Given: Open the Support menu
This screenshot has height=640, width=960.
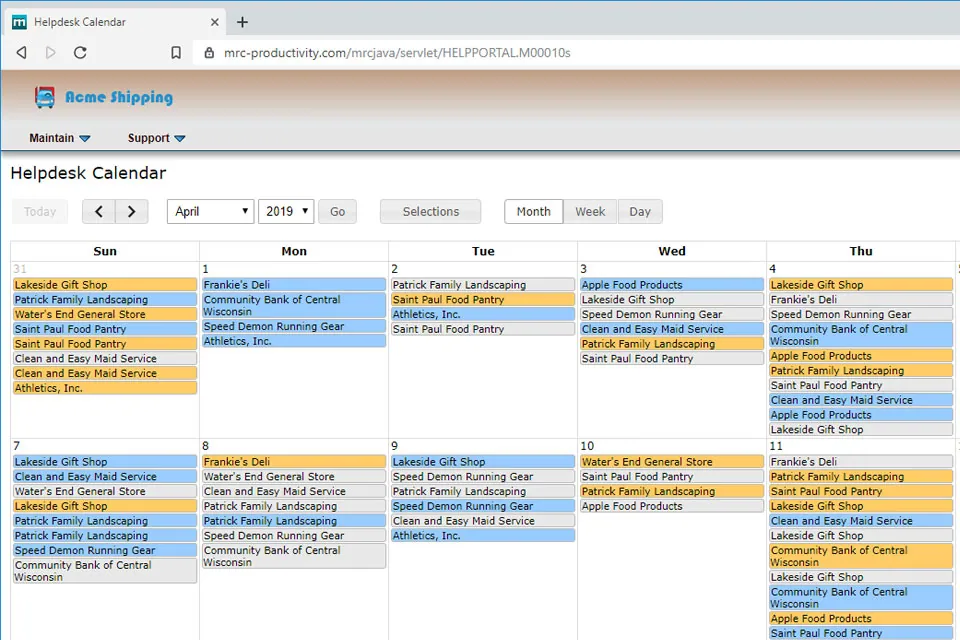Looking at the screenshot, I should [156, 138].
